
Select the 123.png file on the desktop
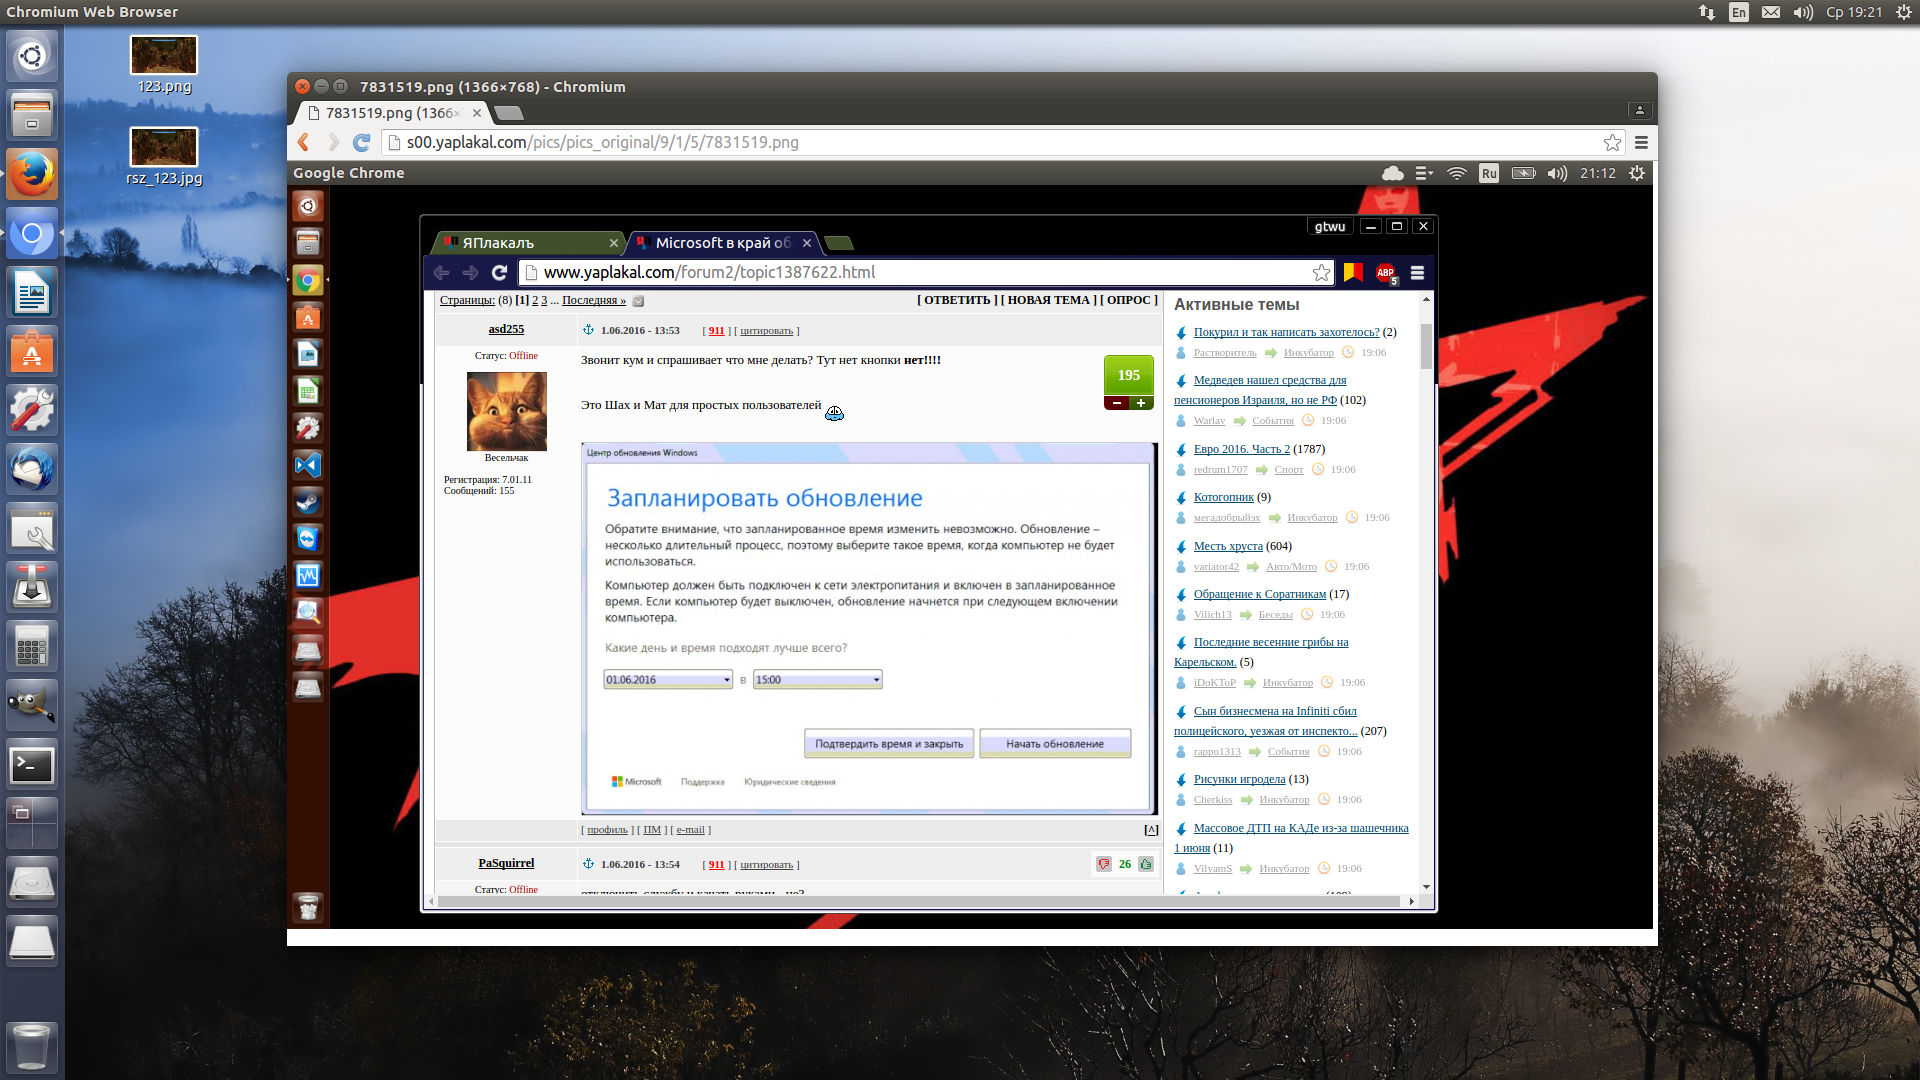click(164, 65)
